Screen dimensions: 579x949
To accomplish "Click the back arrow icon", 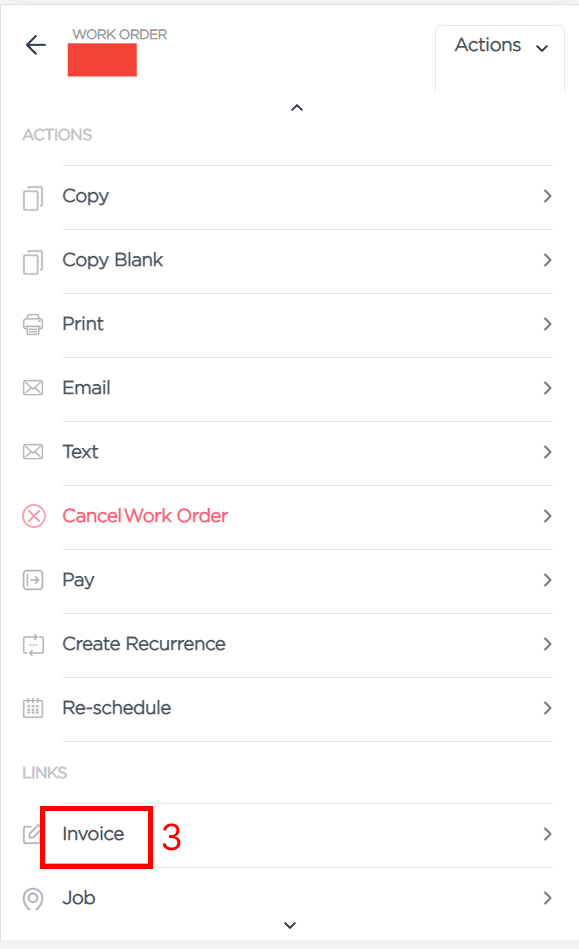I will (x=36, y=45).
